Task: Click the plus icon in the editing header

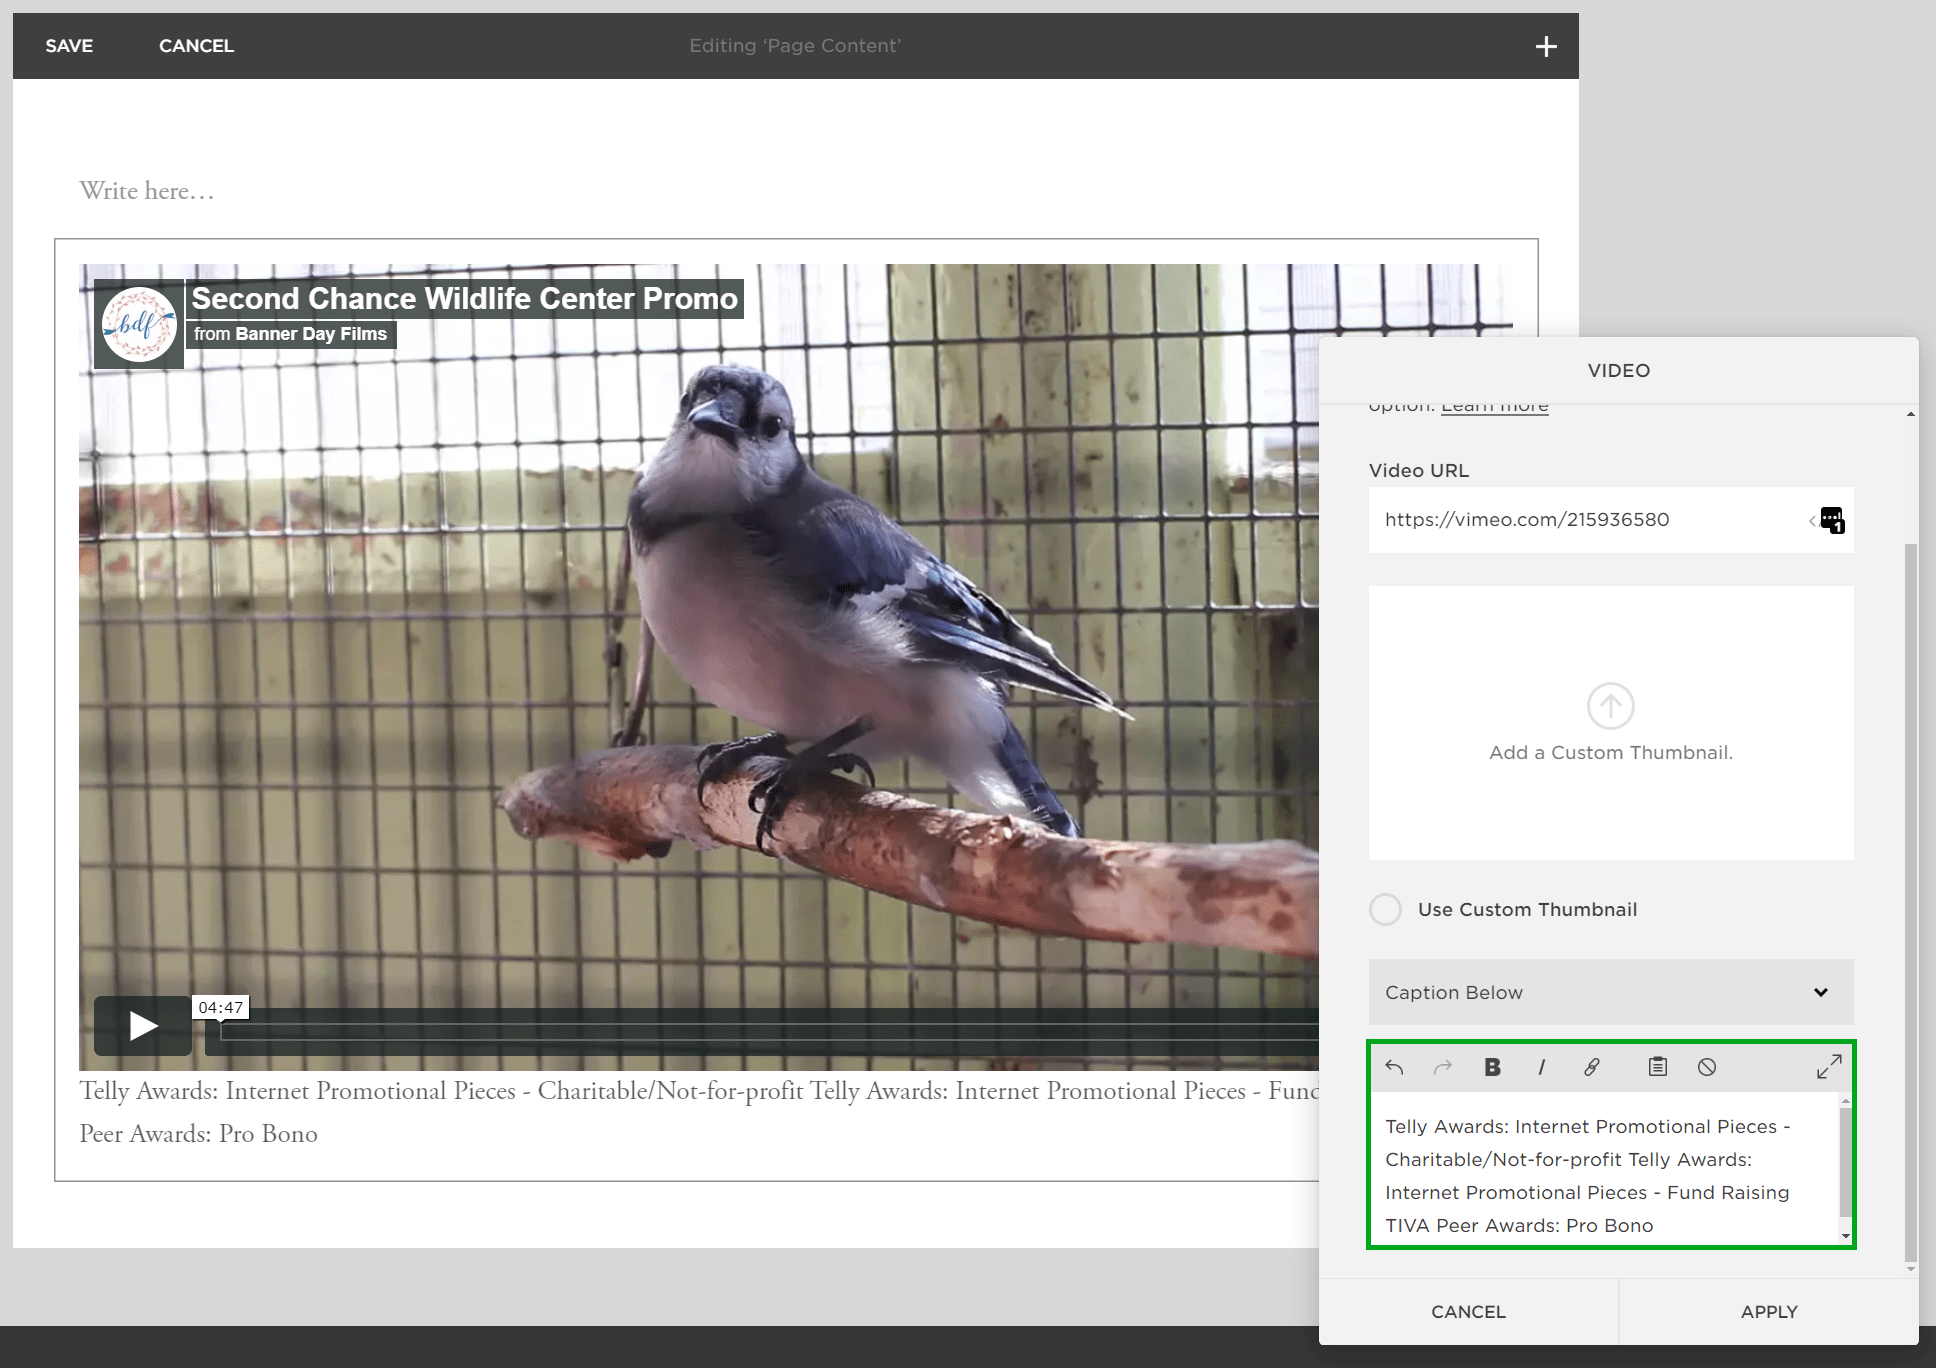Action: (1546, 46)
